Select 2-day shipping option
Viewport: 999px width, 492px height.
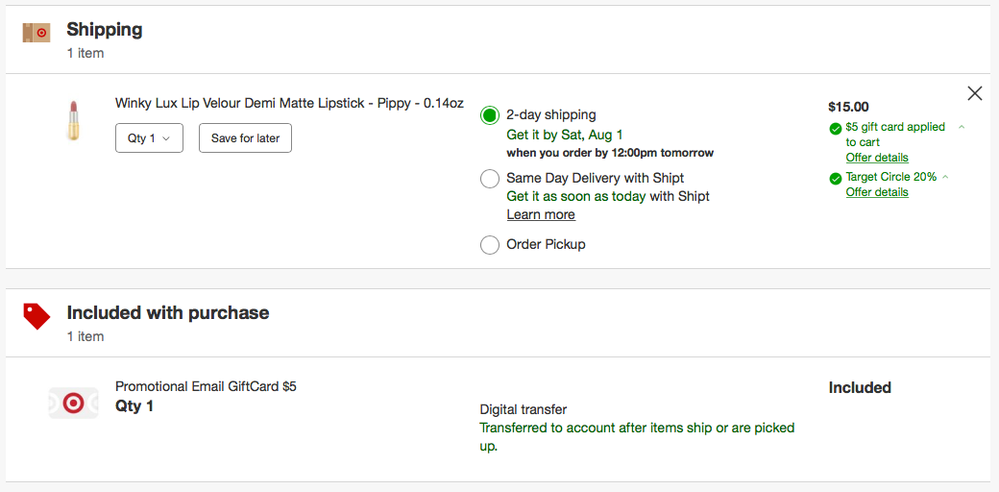[x=489, y=115]
